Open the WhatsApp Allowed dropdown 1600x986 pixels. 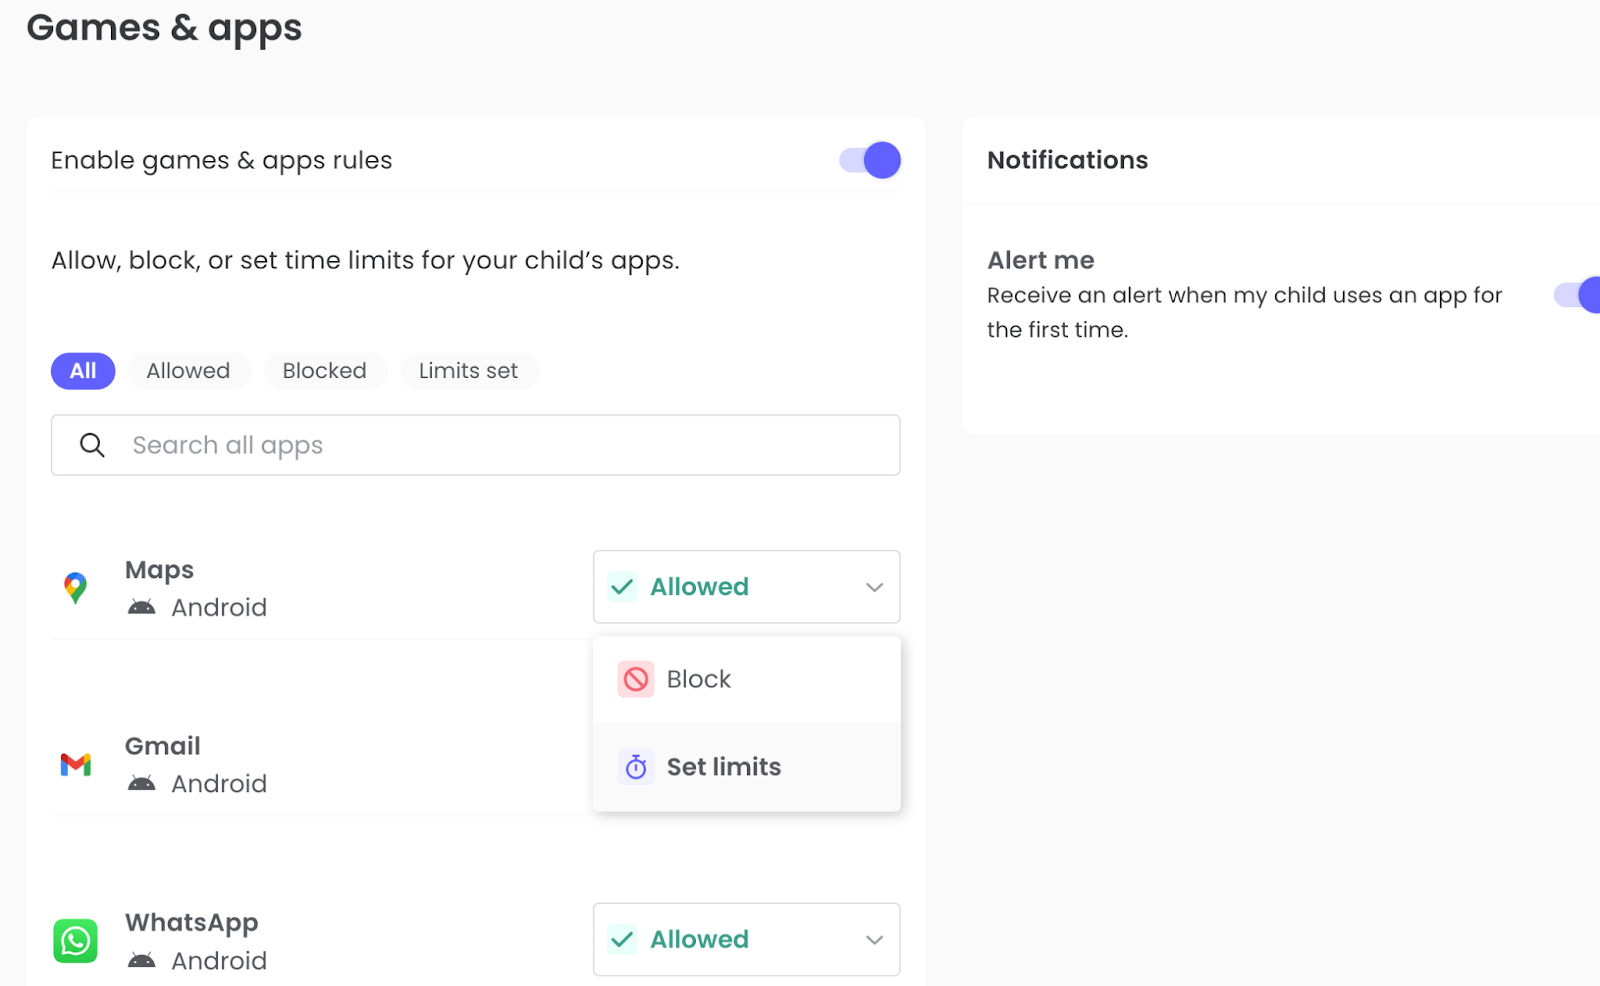(x=746, y=940)
